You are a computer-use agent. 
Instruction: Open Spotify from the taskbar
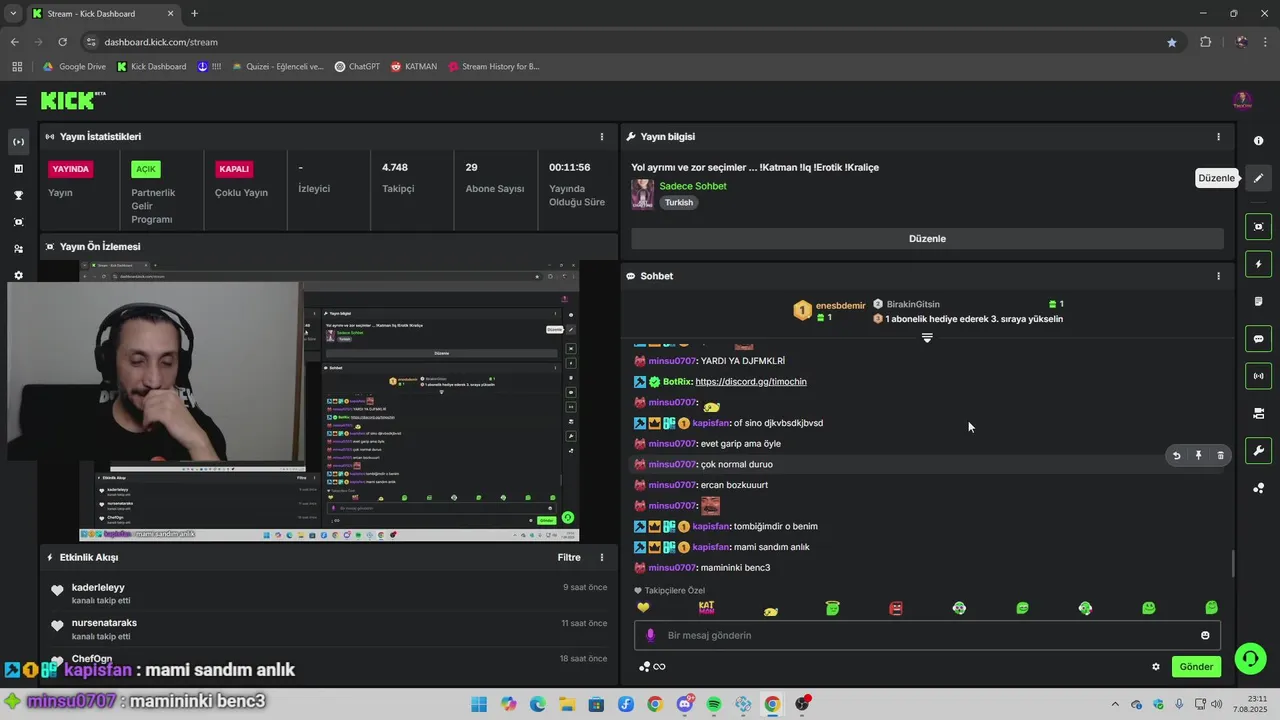(x=714, y=704)
